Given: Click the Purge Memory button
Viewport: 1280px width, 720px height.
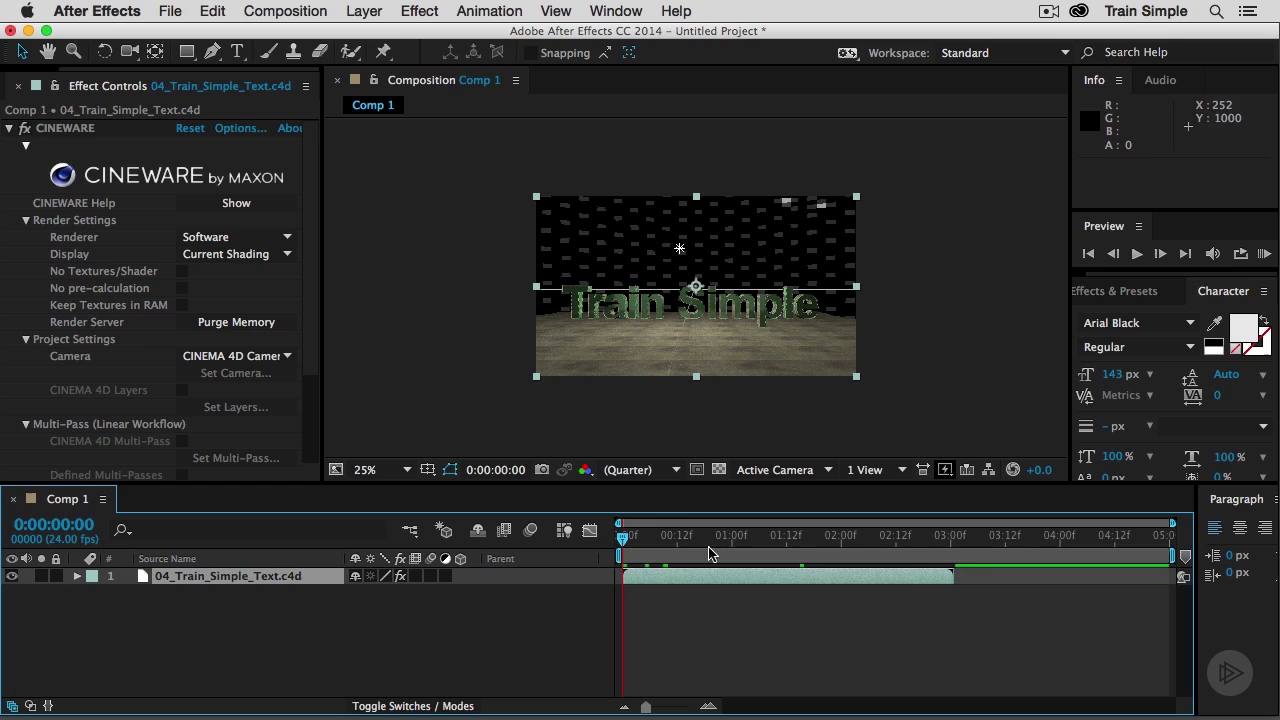Looking at the screenshot, I should (236, 322).
